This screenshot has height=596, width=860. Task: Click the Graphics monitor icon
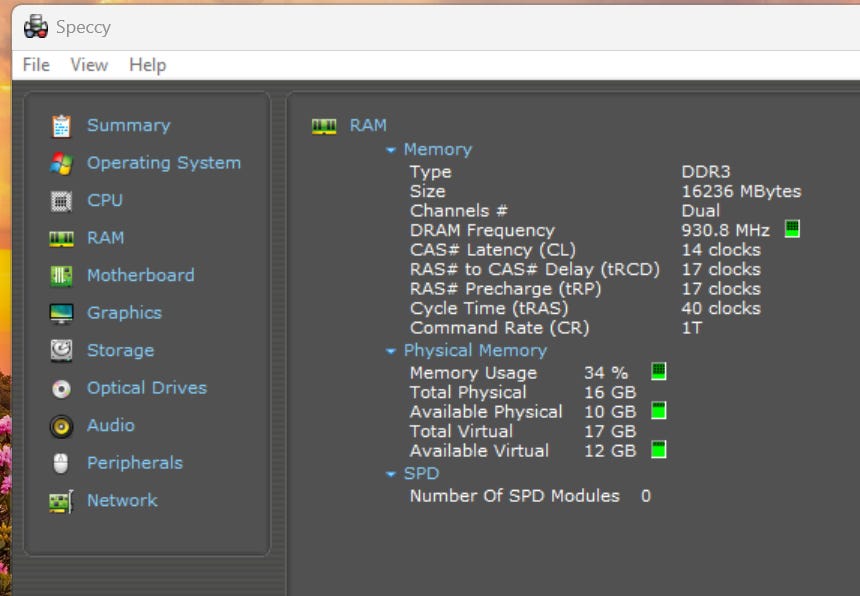[x=61, y=313]
